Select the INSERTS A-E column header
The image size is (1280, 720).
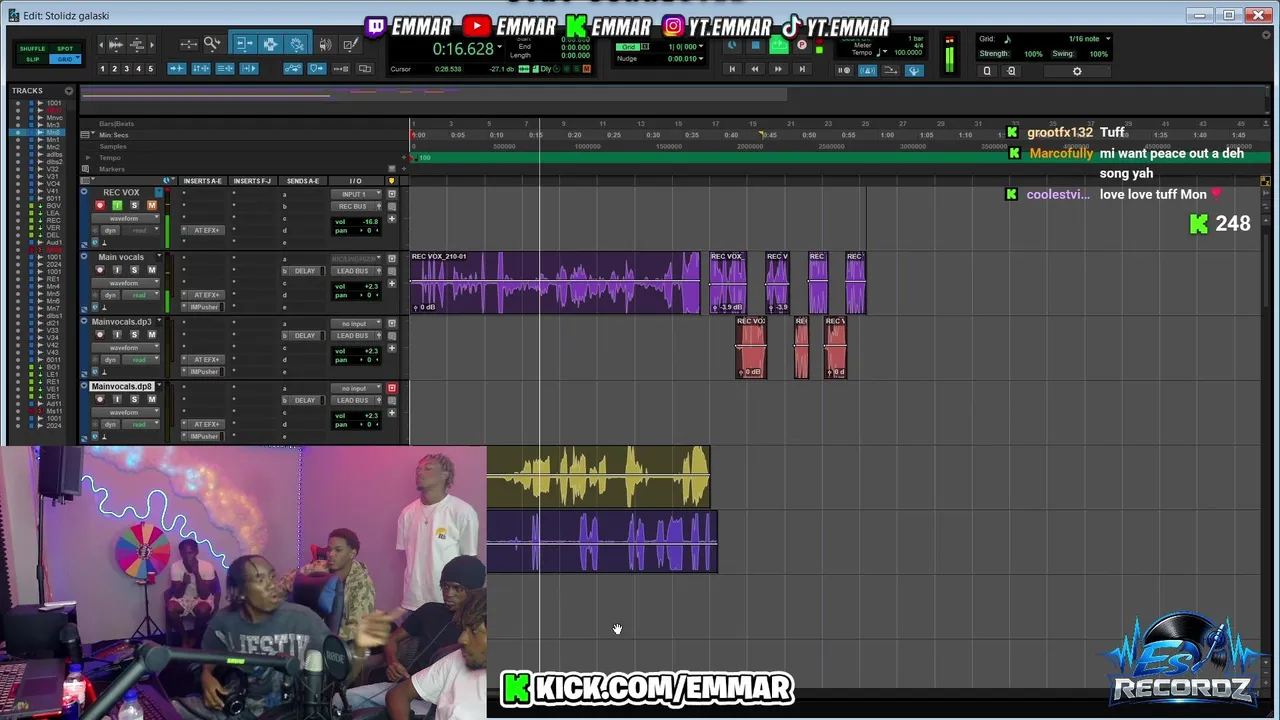(x=203, y=181)
